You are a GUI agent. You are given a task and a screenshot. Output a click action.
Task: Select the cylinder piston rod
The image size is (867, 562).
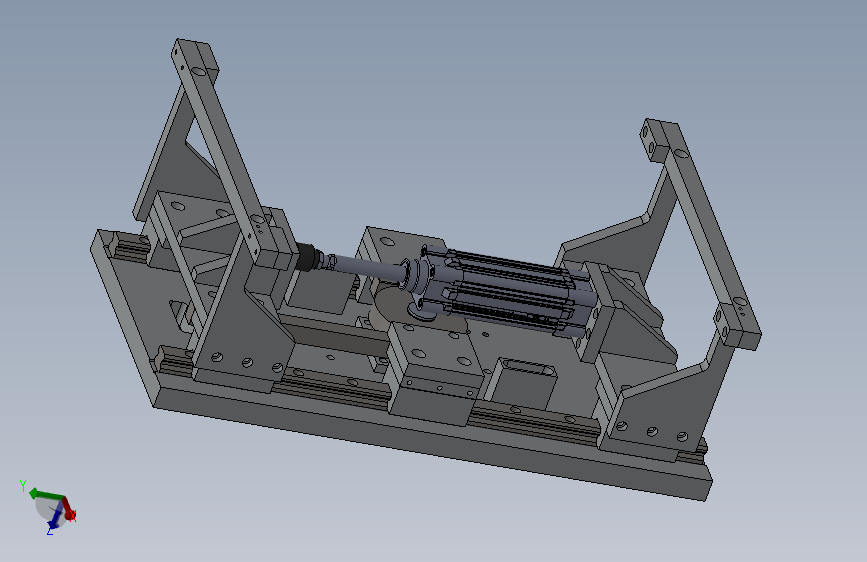click(x=368, y=266)
